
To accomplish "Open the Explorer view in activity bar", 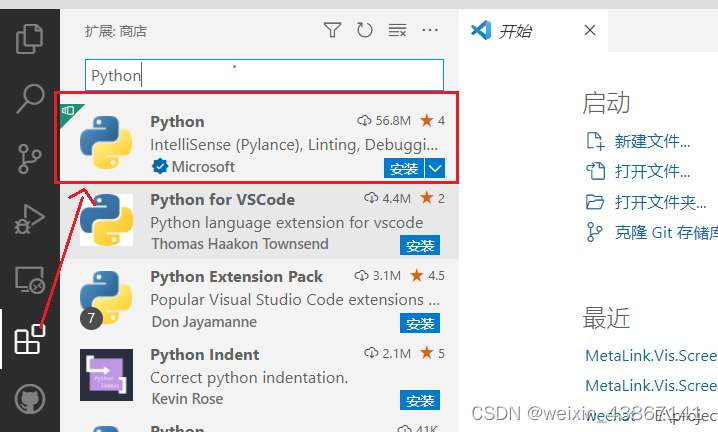I will pyautogui.click(x=30, y=39).
